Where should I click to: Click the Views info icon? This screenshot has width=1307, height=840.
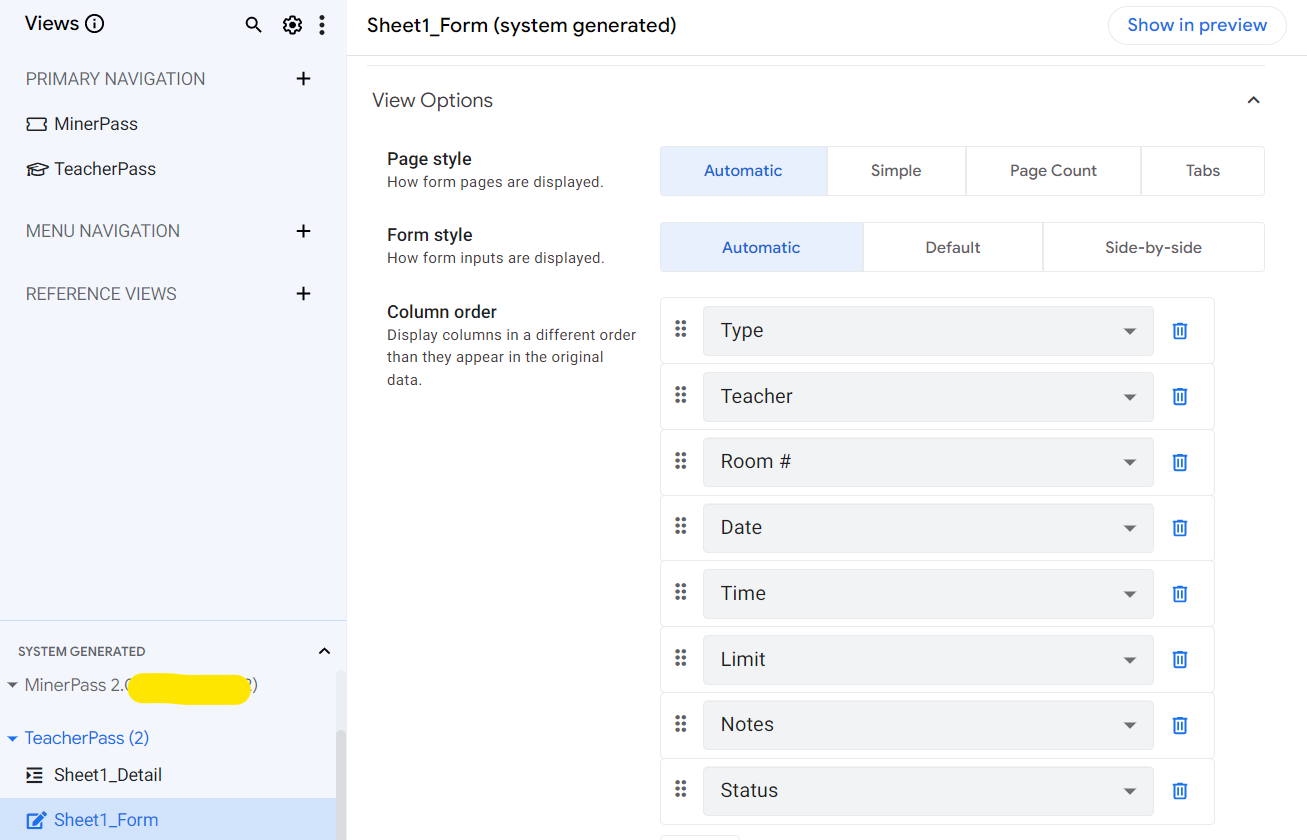(x=95, y=24)
